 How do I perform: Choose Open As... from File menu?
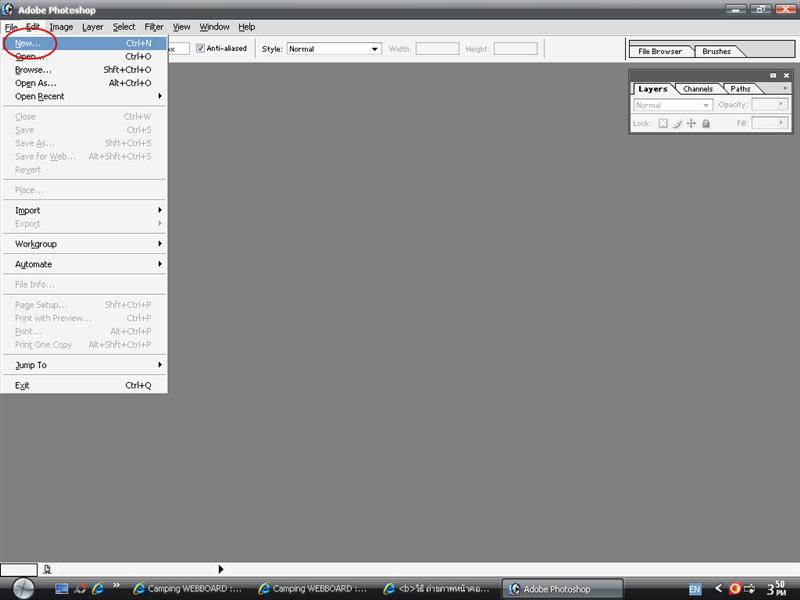[x=36, y=83]
